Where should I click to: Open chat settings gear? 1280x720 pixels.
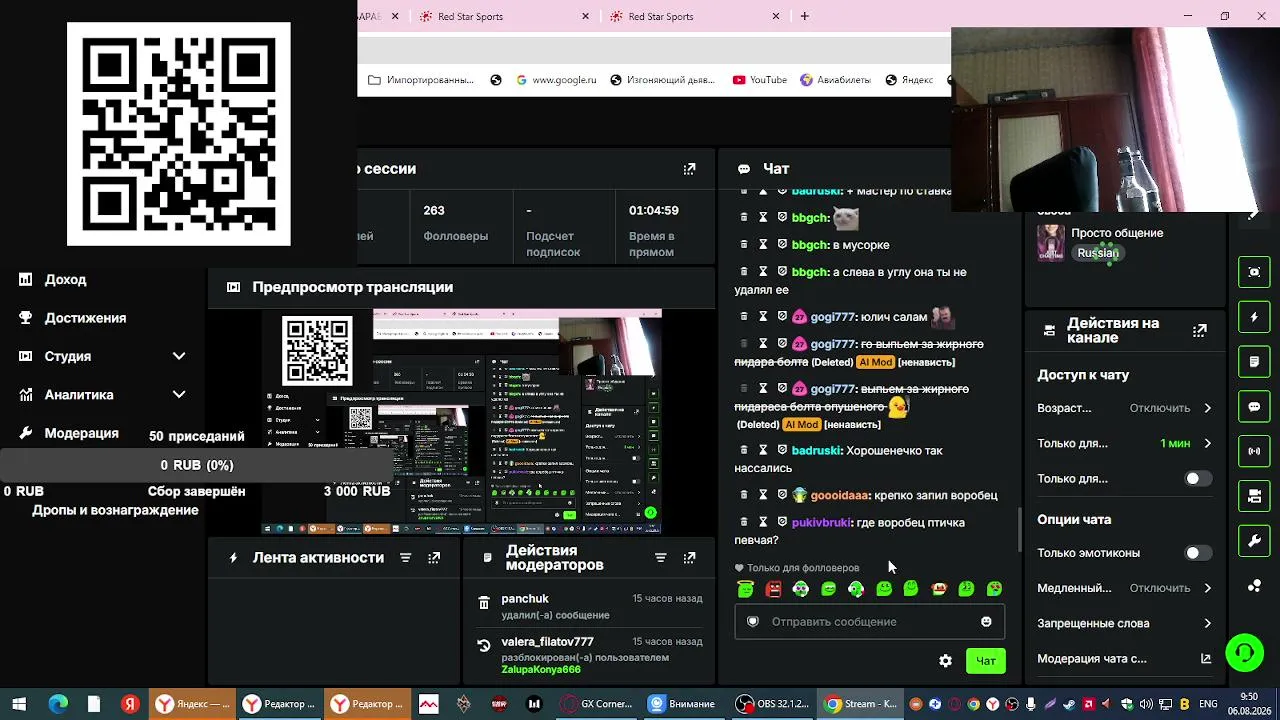click(x=945, y=661)
